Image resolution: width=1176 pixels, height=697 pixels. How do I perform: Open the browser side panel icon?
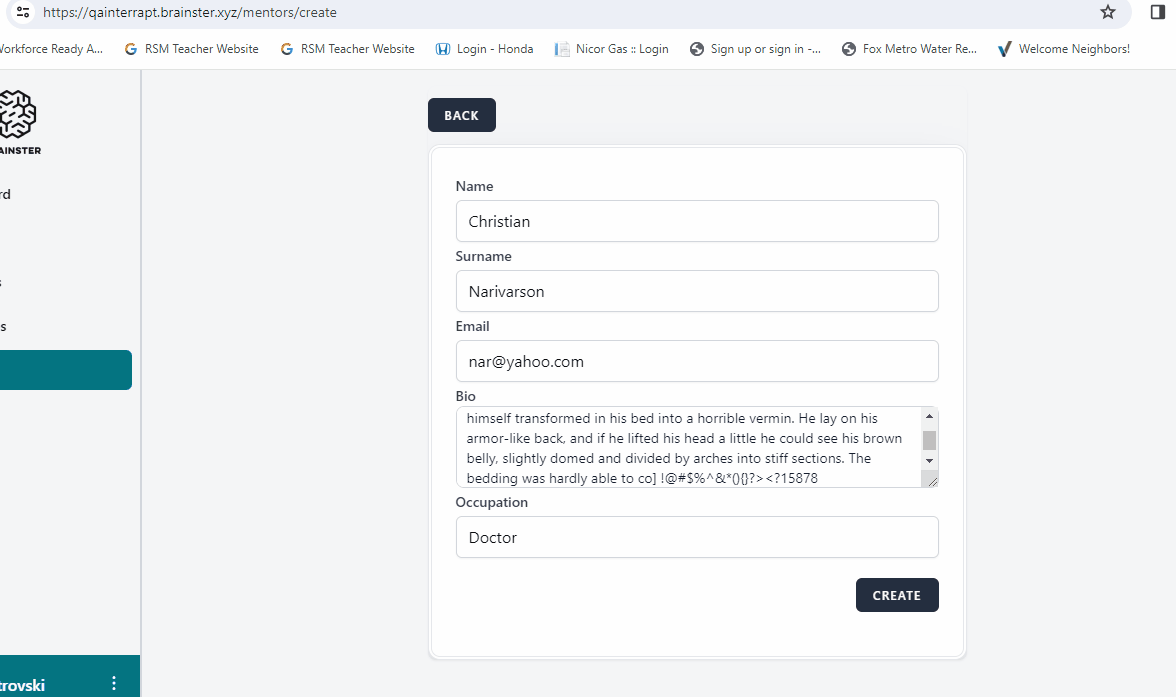[x=1158, y=13]
